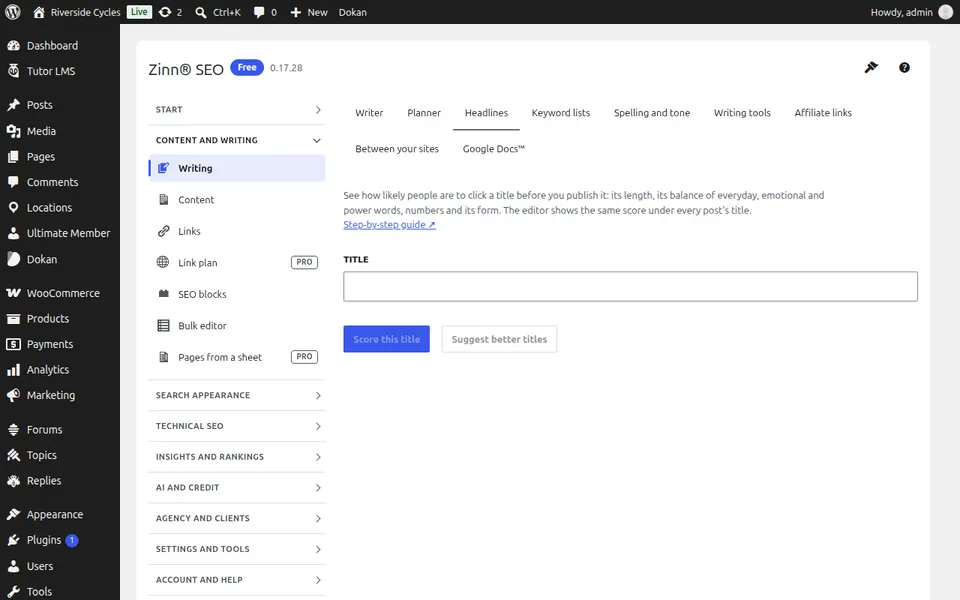
Task: Open the Step-by-step guide link
Action: 389,225
